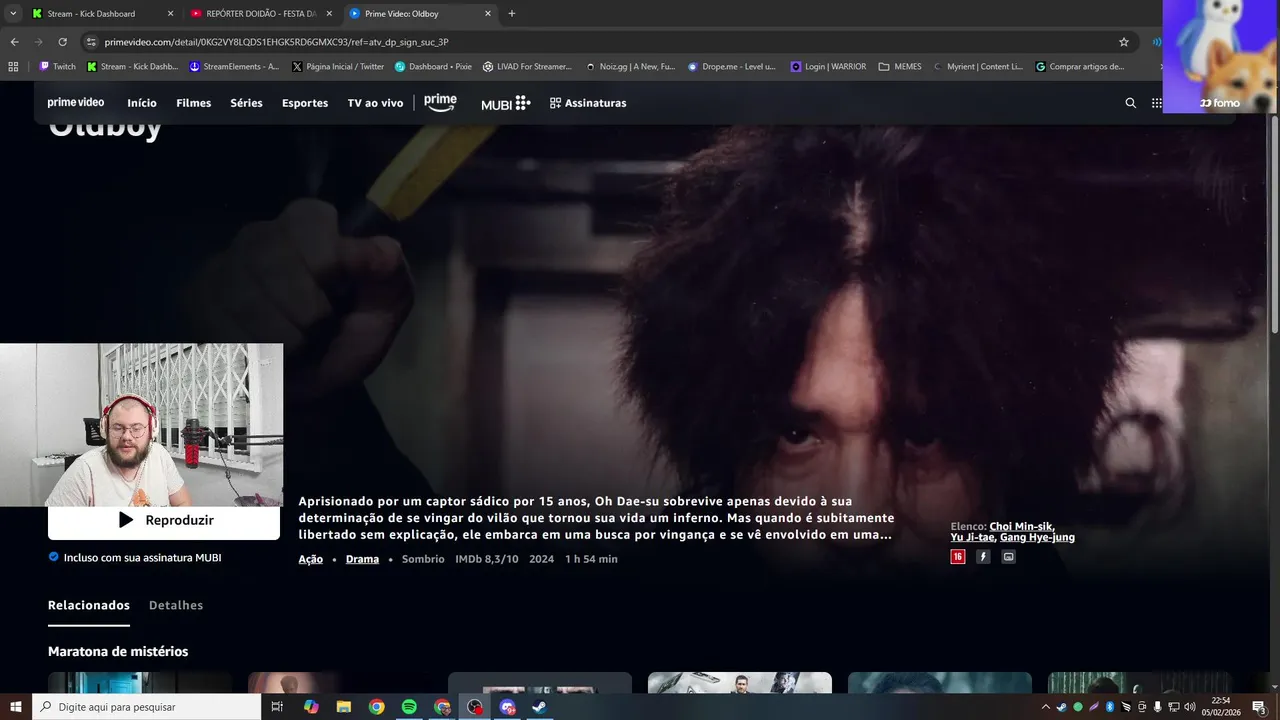Play Oldboy with Reproduzir button
The height and width of the screenshot is (720, 1280).
point(164,520)
